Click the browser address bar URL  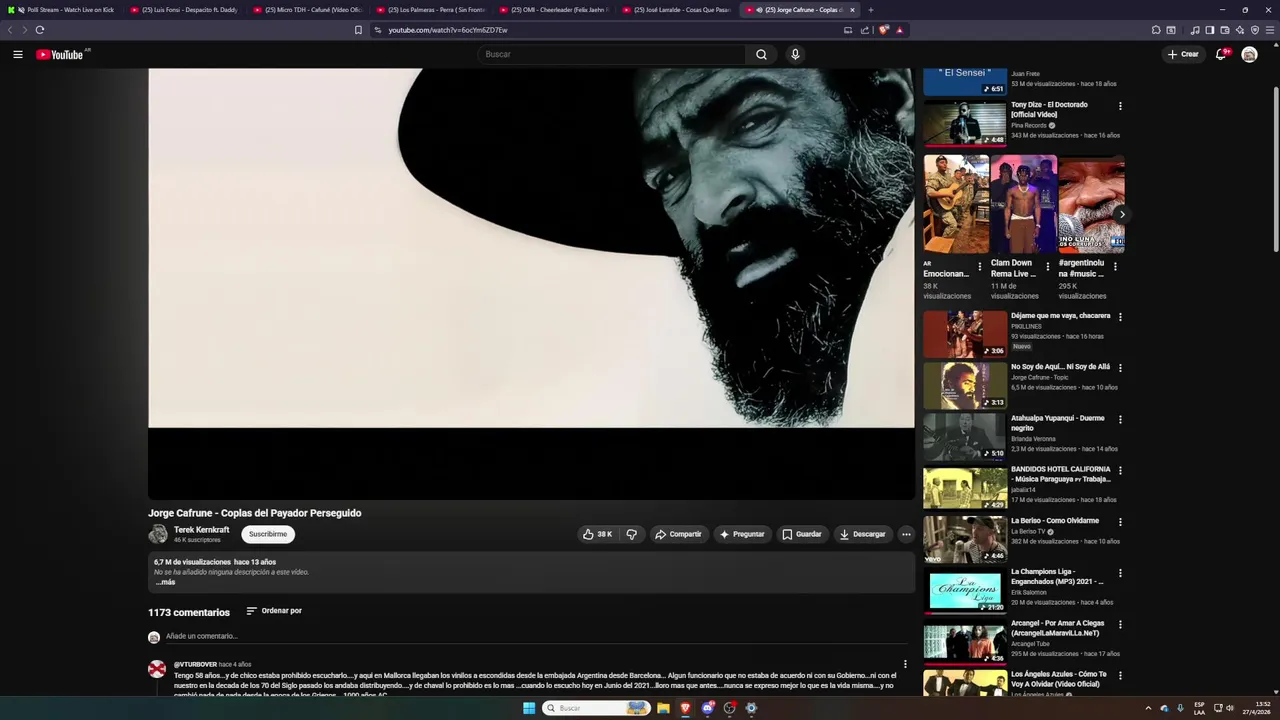pos(448,30)
